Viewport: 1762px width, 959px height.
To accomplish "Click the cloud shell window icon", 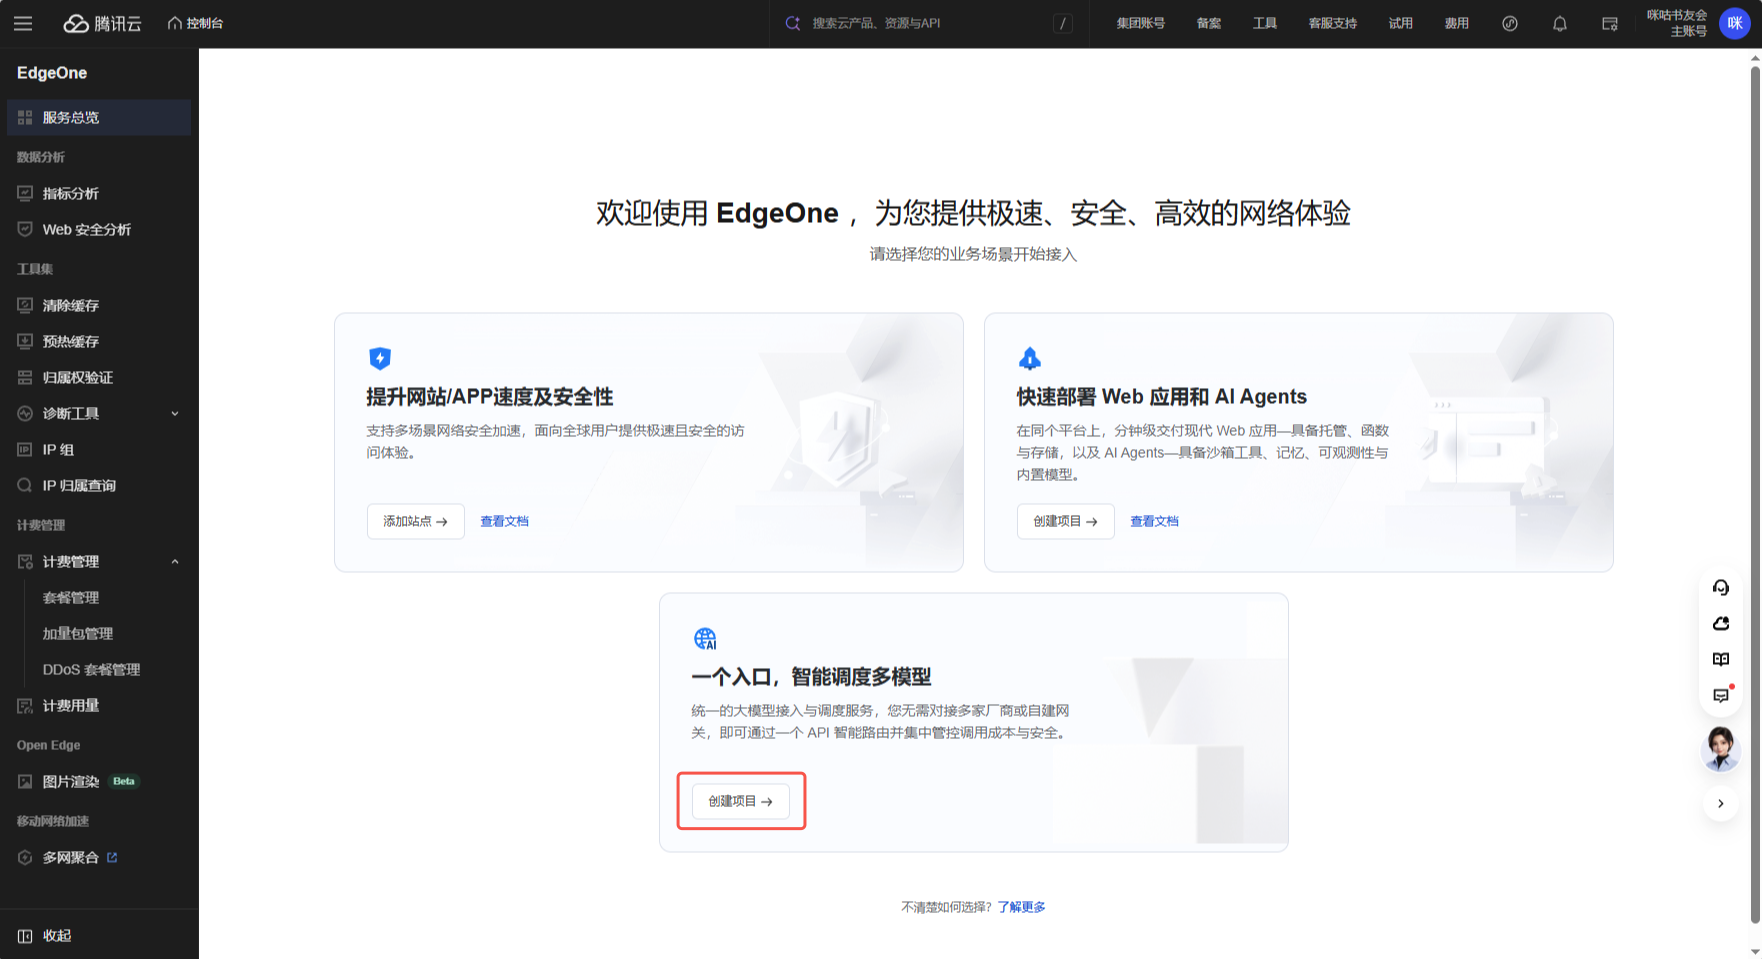I will point(1610,23).
